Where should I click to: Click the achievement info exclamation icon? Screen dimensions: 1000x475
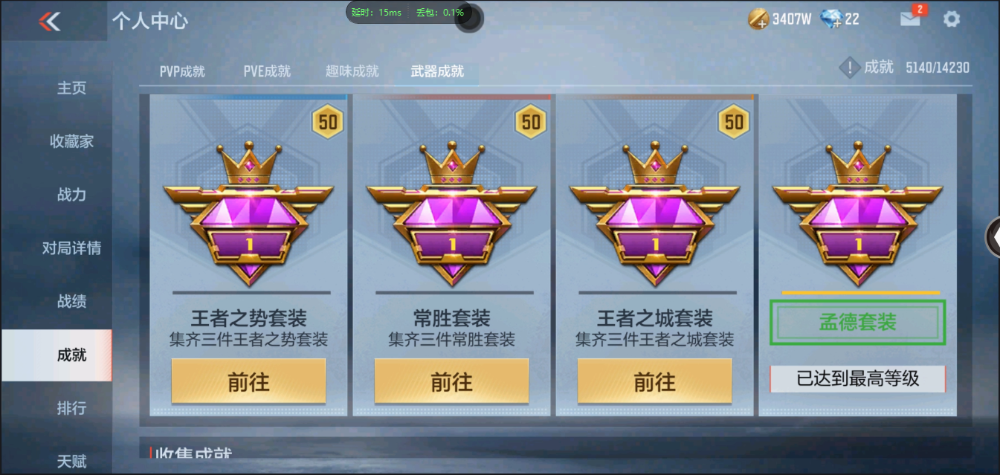(x=849, y=68)
